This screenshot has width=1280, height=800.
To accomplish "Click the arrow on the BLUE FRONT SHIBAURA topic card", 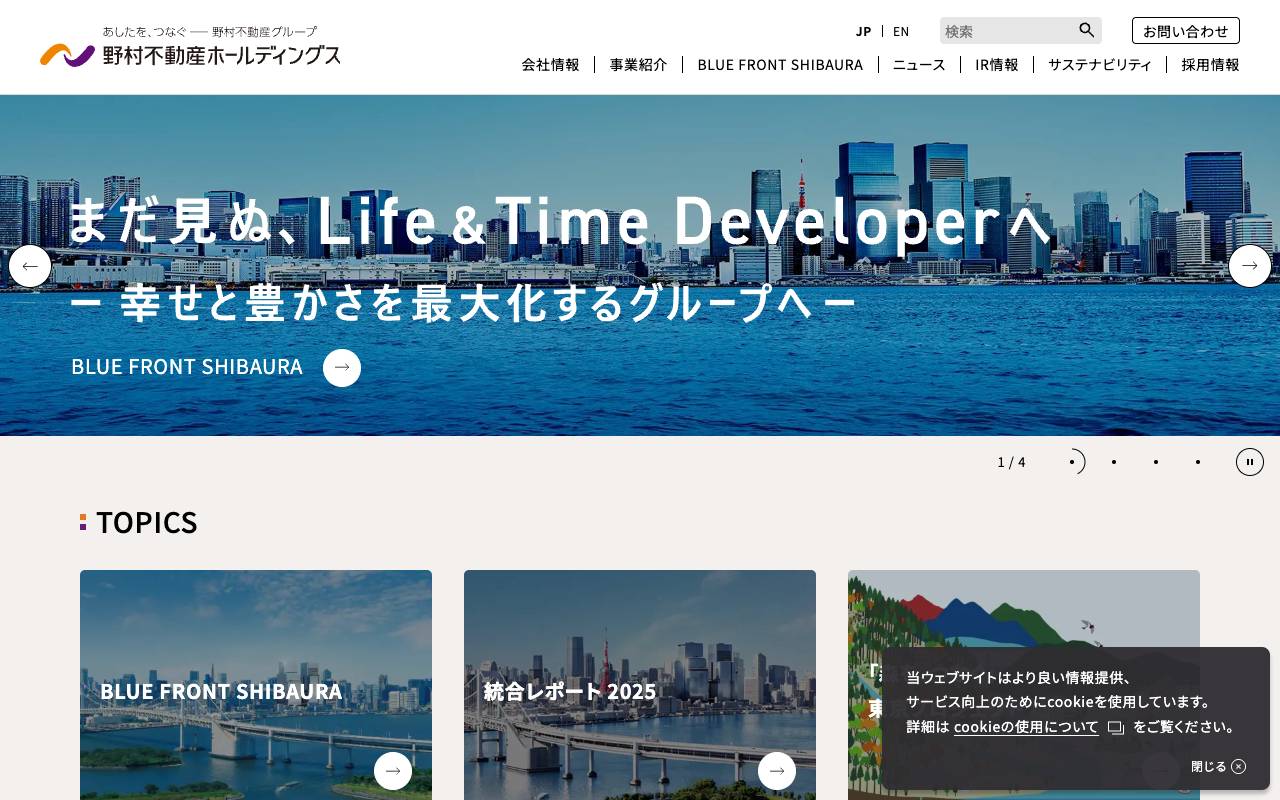I will (393, 771).
